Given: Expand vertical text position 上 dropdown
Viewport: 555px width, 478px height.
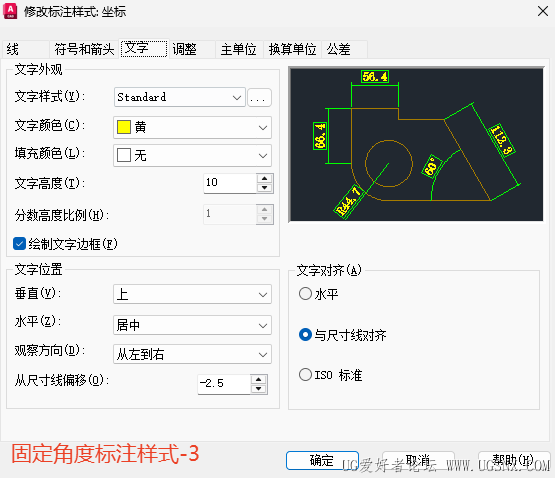Looking at the screenshot, I should click(192, 294).
